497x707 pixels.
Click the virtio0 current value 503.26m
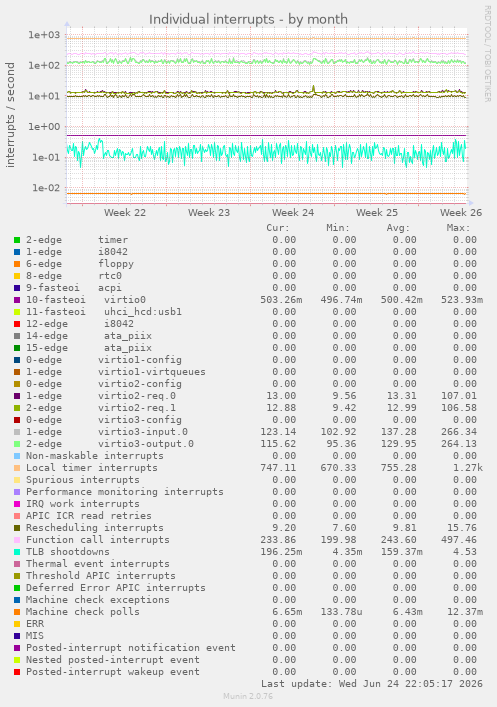[281, 300]
